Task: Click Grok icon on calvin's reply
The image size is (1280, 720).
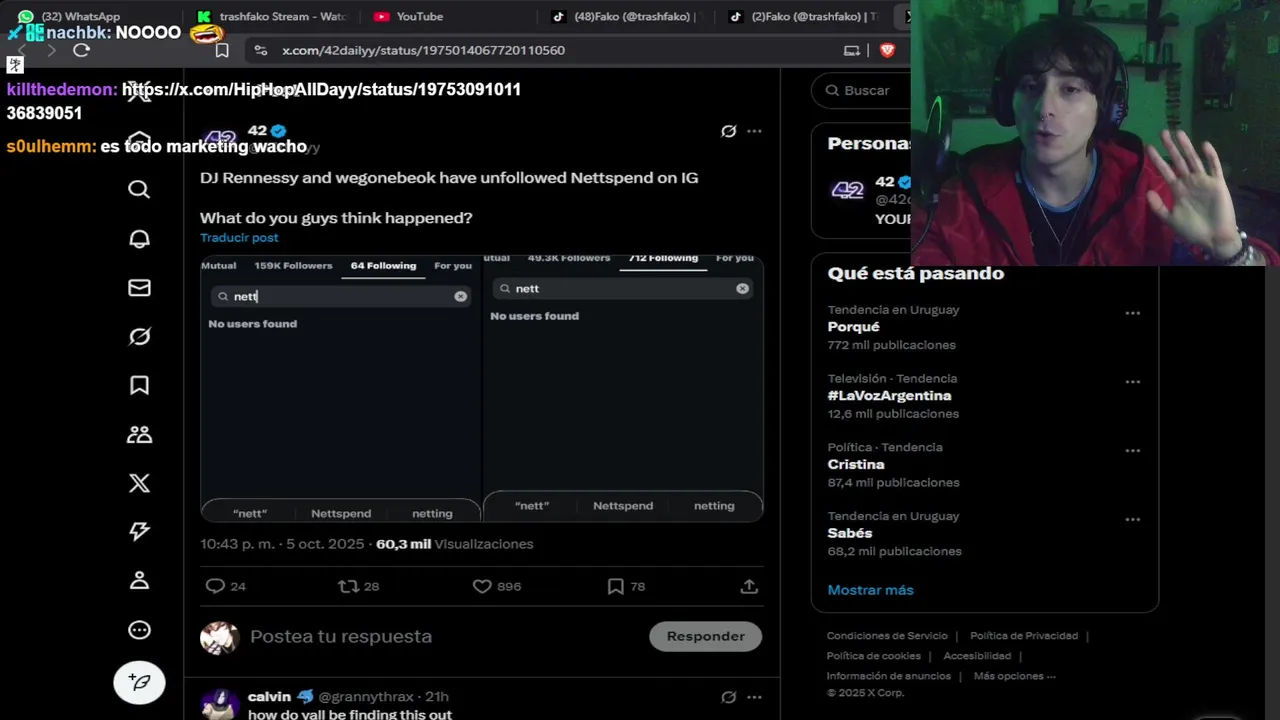Action: (729, 697)
